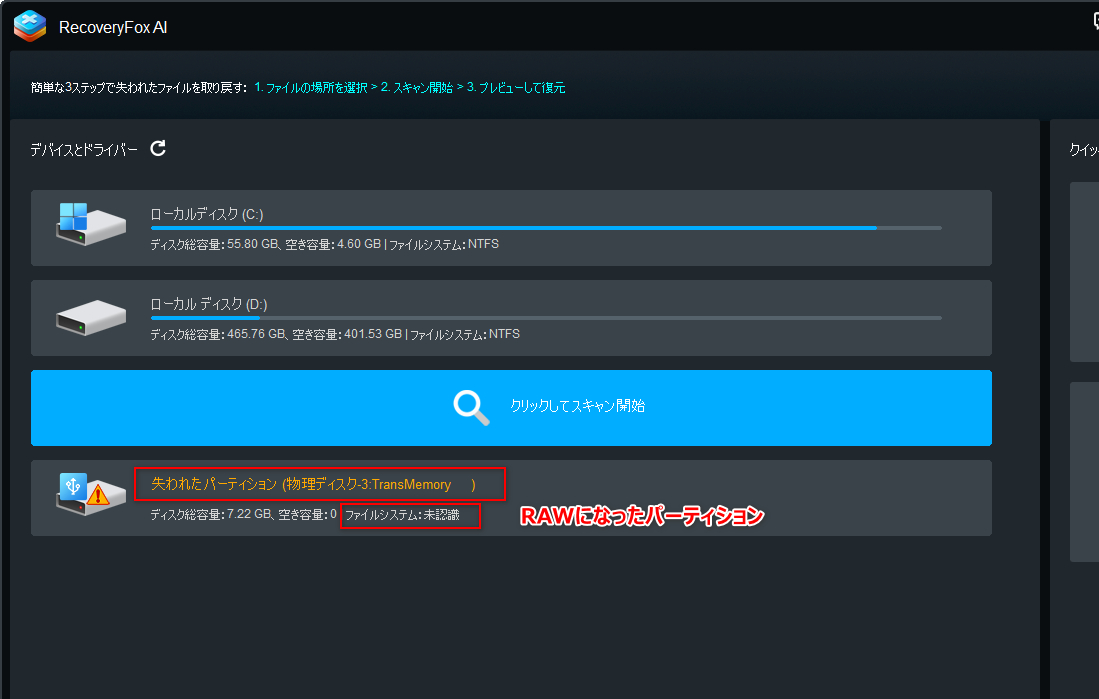Select the ローカルディスク (C:) drive label
Image resolution: width=1099 pixels, height=699 pixels.
[x=207, y=214]
